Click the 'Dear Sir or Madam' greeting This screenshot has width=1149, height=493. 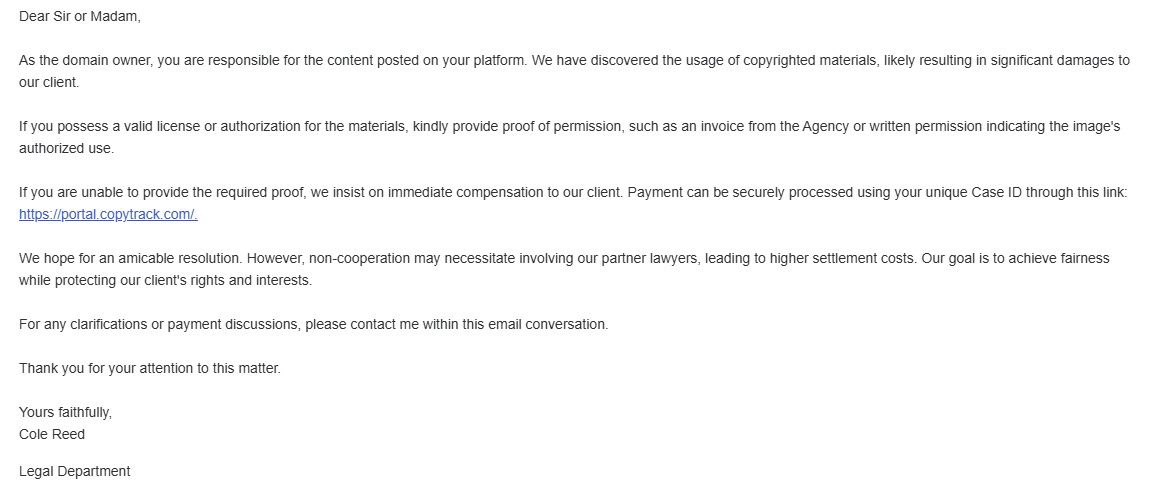(x=80, y=16)
